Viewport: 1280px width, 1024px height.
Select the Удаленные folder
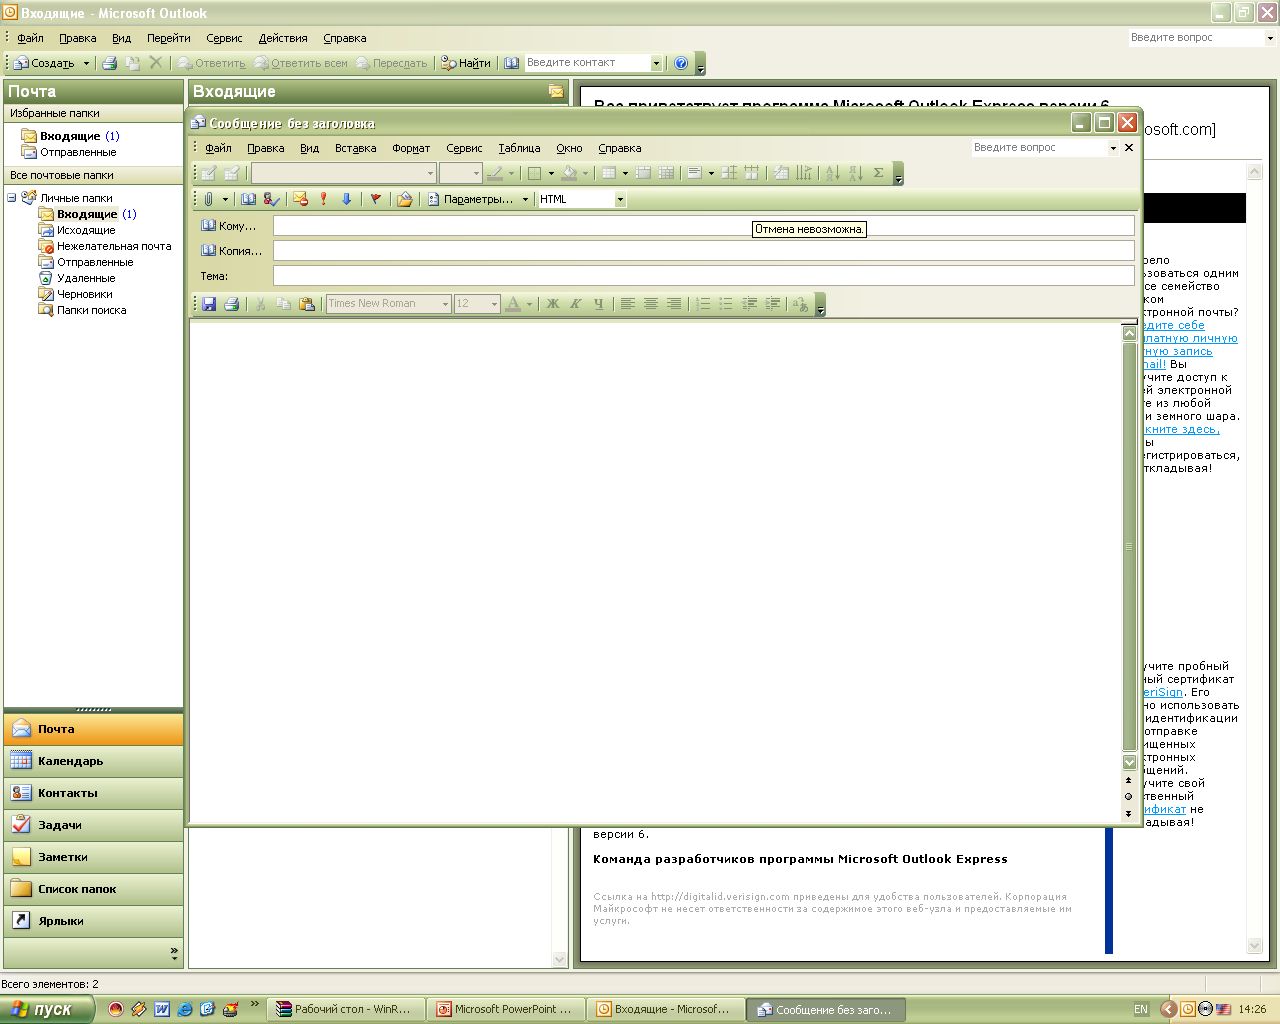(x=86, y=278)
